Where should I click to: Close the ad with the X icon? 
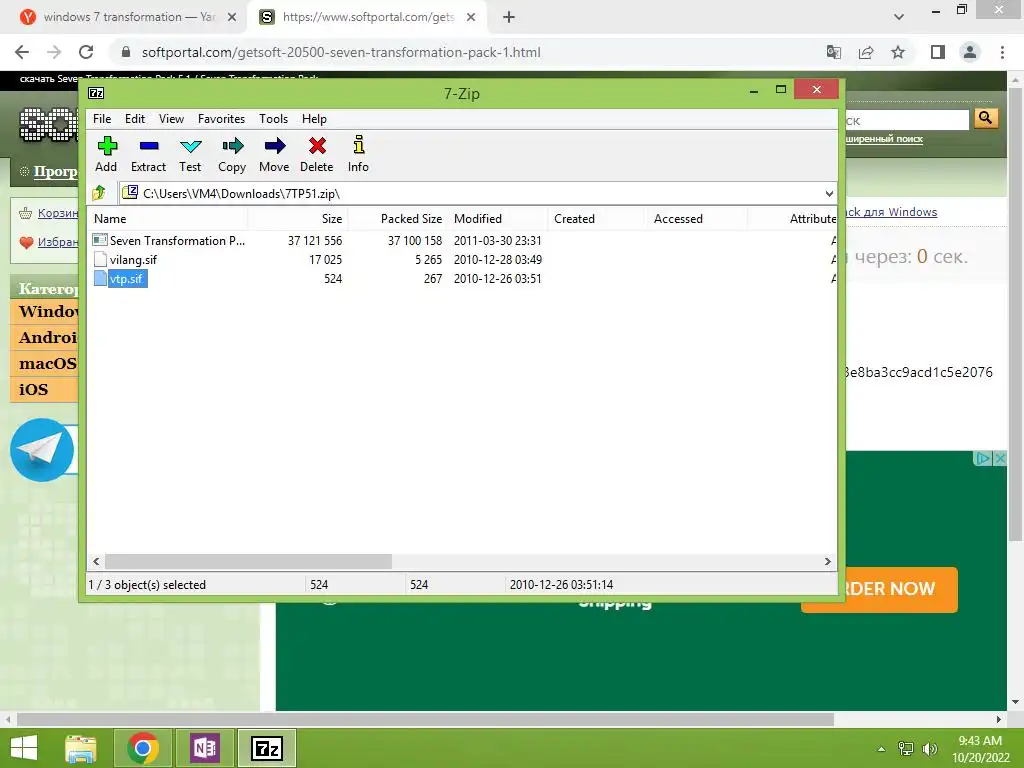tap(999, 458)
